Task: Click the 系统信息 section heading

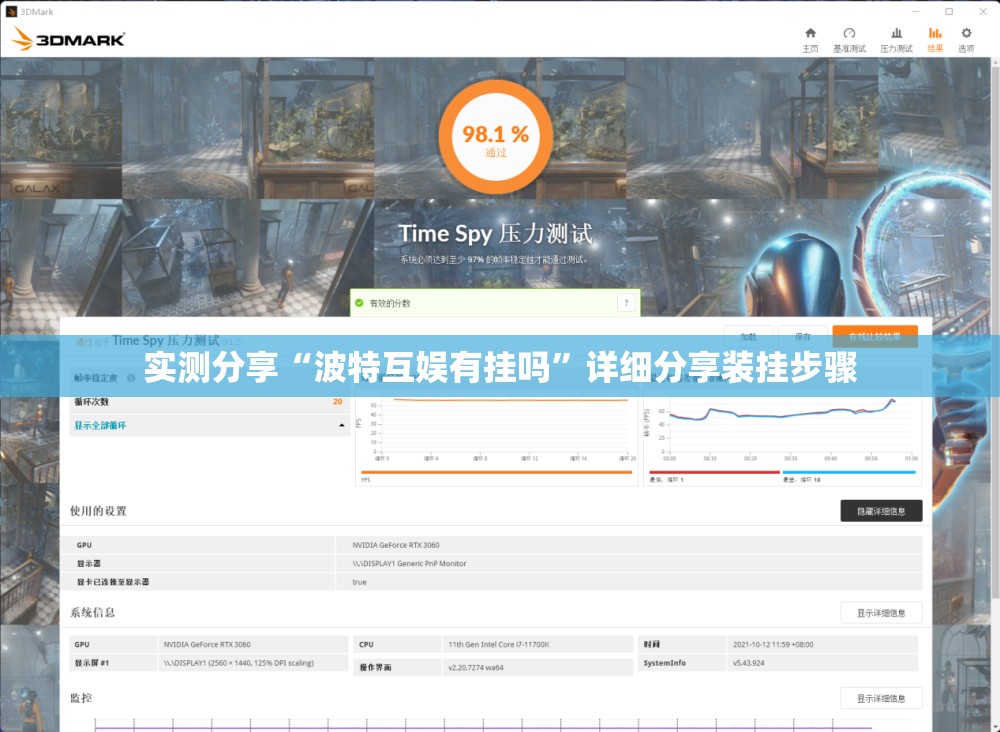Action: click(x=92, y=613)
